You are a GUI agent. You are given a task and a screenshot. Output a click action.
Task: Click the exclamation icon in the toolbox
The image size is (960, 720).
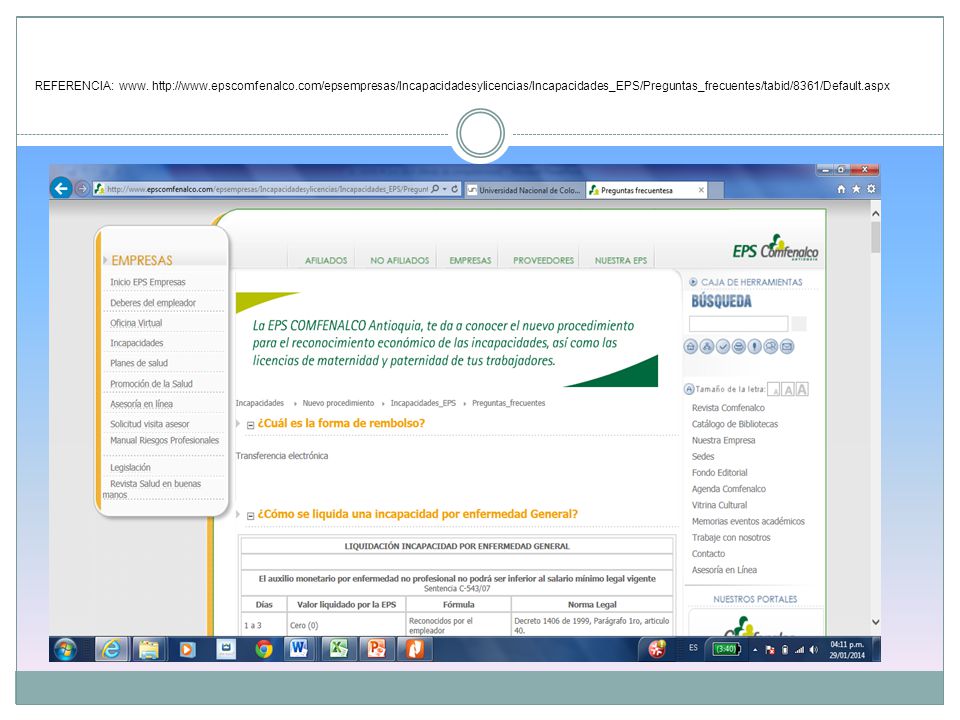[x=755, y=347]
